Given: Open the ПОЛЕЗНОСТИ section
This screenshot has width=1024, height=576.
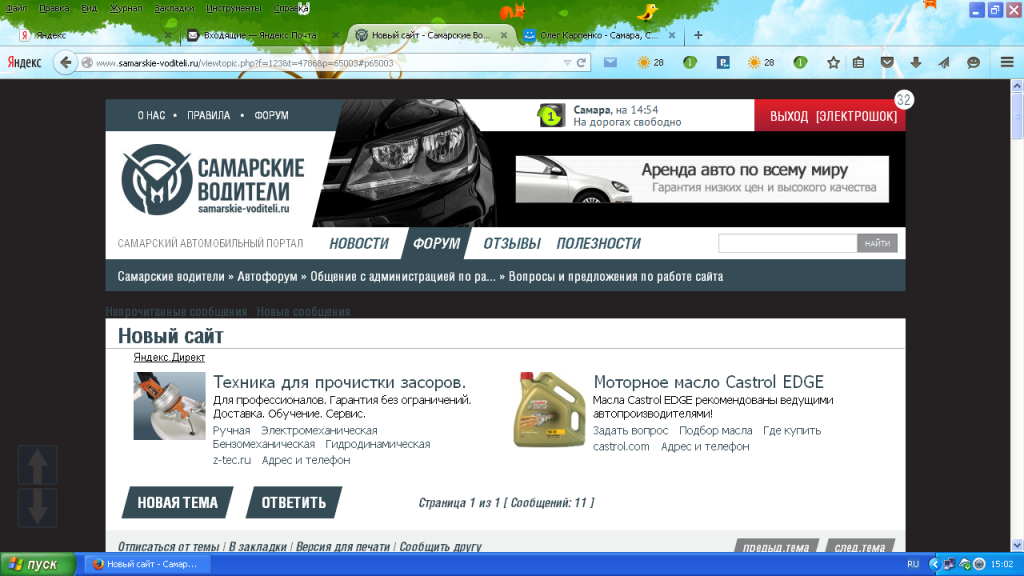Looking at the screenshot, I should 598,244.
